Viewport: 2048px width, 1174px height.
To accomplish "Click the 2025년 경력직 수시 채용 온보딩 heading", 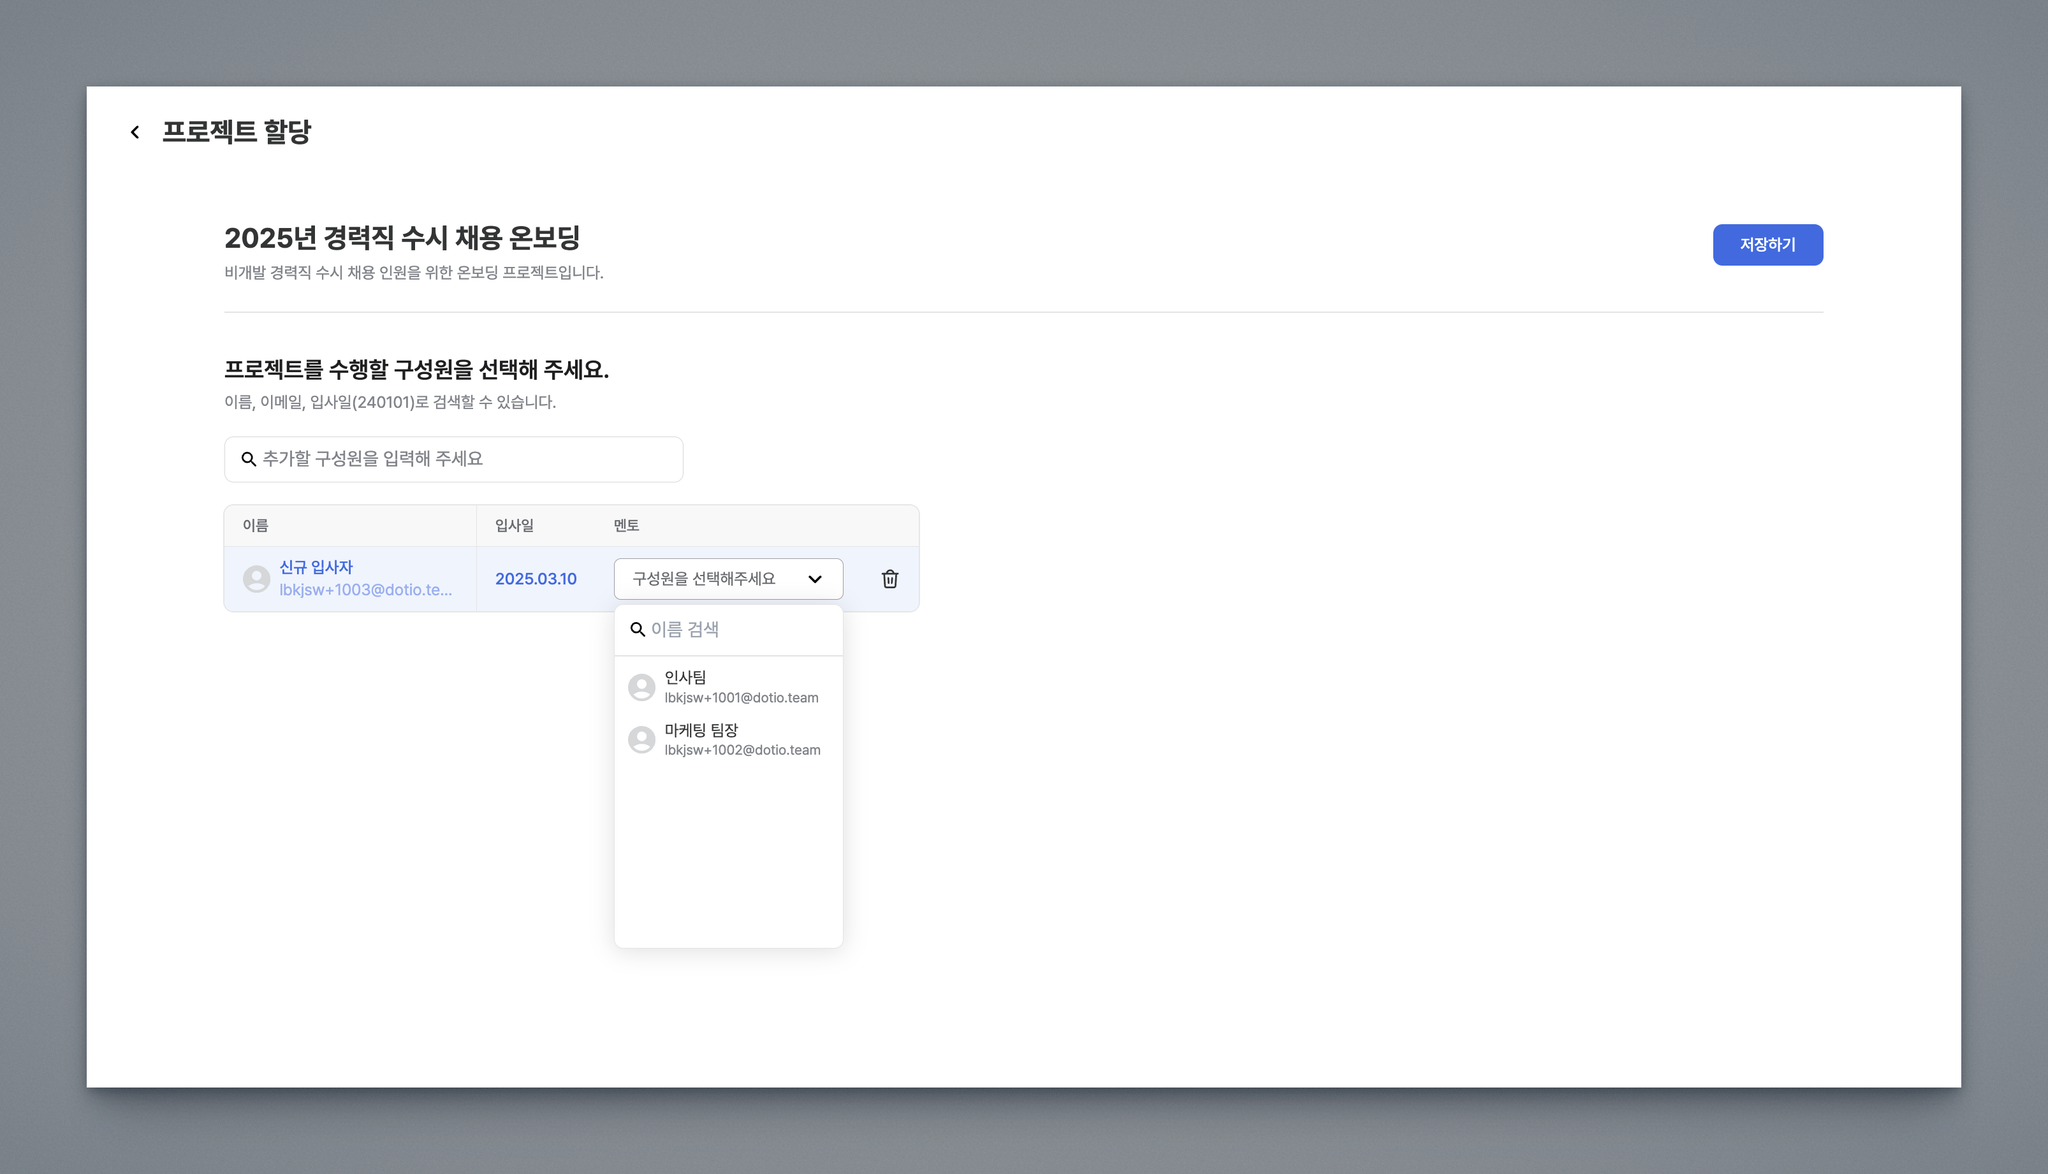I will [x=402, y=238].
